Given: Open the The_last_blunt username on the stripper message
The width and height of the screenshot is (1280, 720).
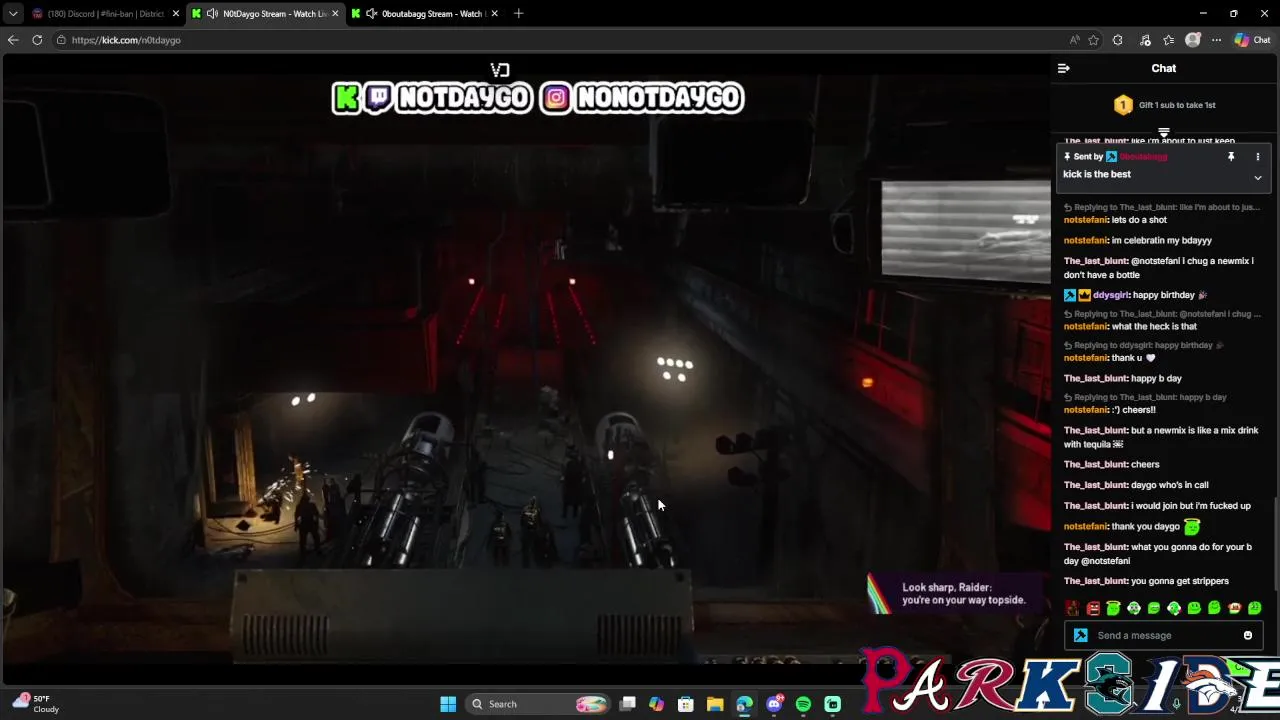Looking at the screenshot, I should coord(1095,581).
